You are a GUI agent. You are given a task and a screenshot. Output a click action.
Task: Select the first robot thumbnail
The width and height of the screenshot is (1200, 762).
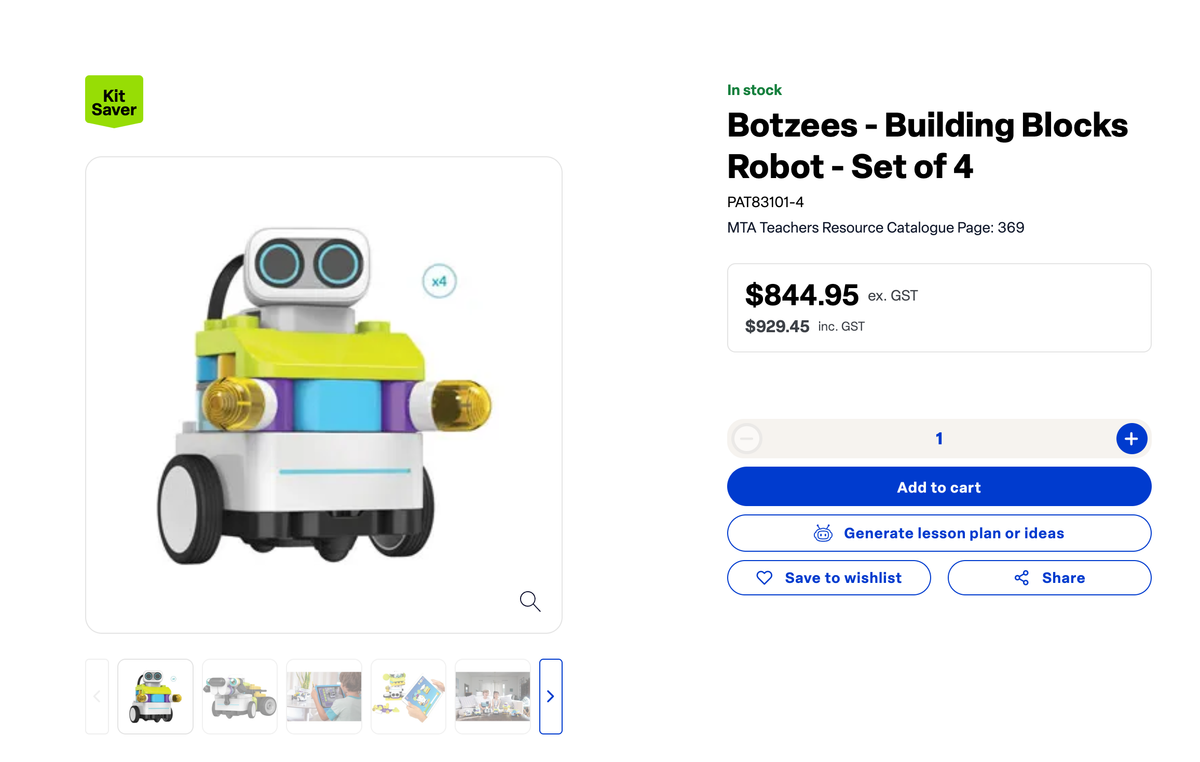click(x=155, y=696)
